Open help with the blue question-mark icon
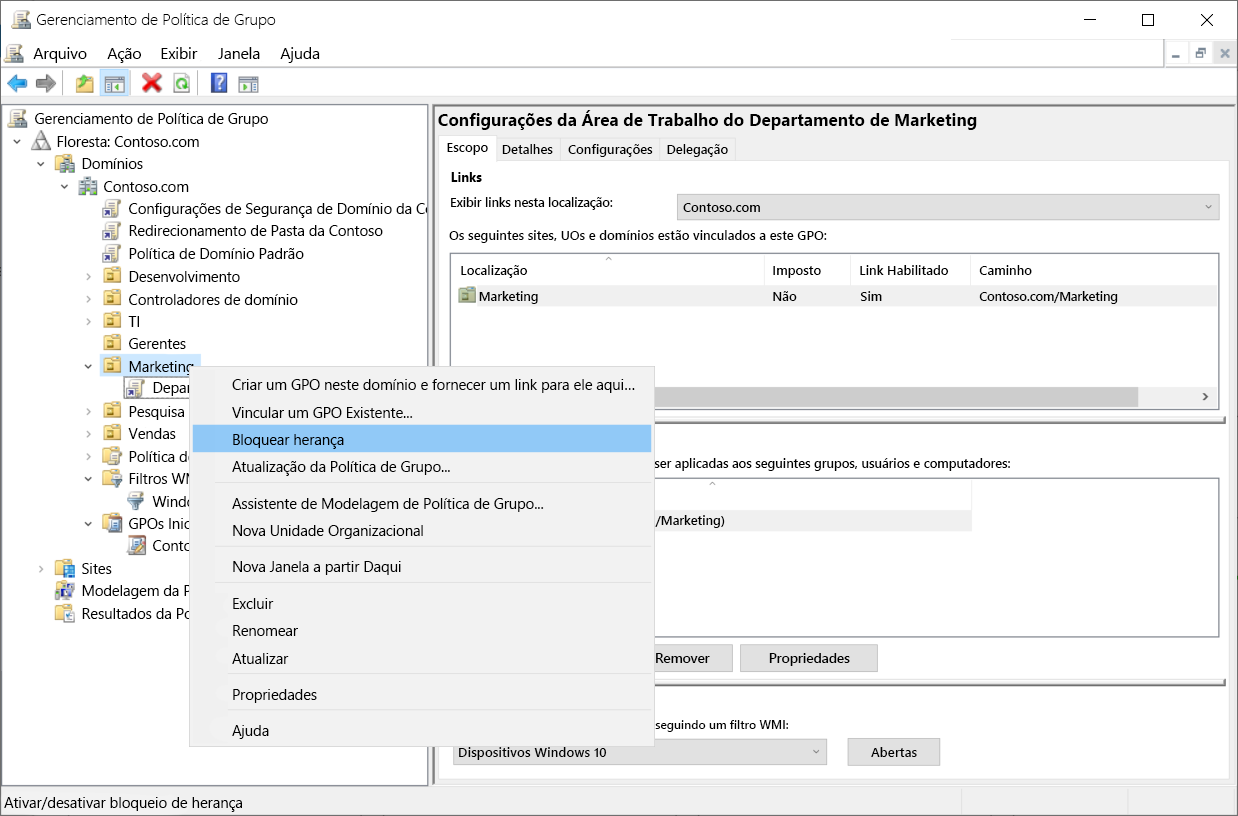Viewport: 1238px width, 816px height. (219, 83)
